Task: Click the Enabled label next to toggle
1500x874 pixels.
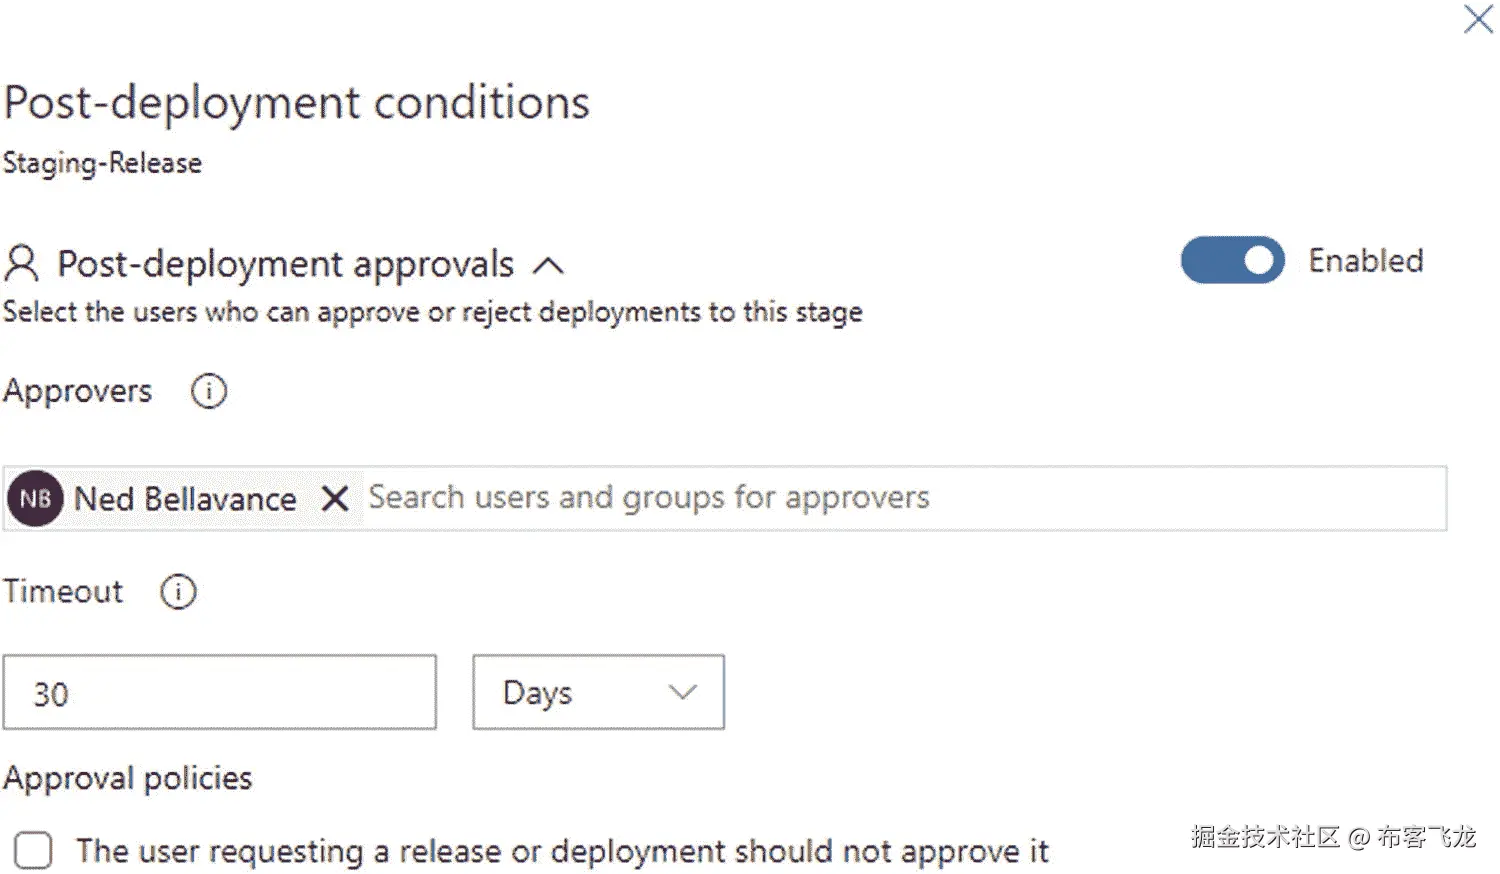Action: coord(1365,261)
